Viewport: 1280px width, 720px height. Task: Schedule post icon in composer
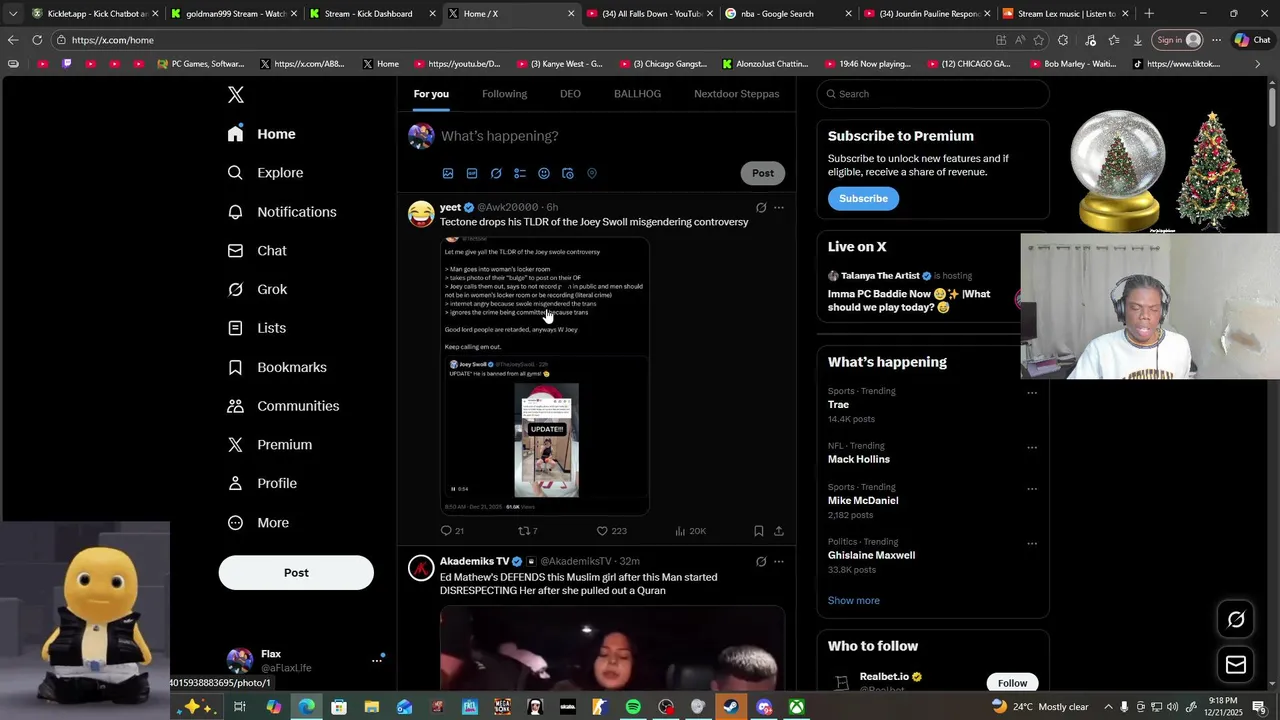tap(568, 174)
